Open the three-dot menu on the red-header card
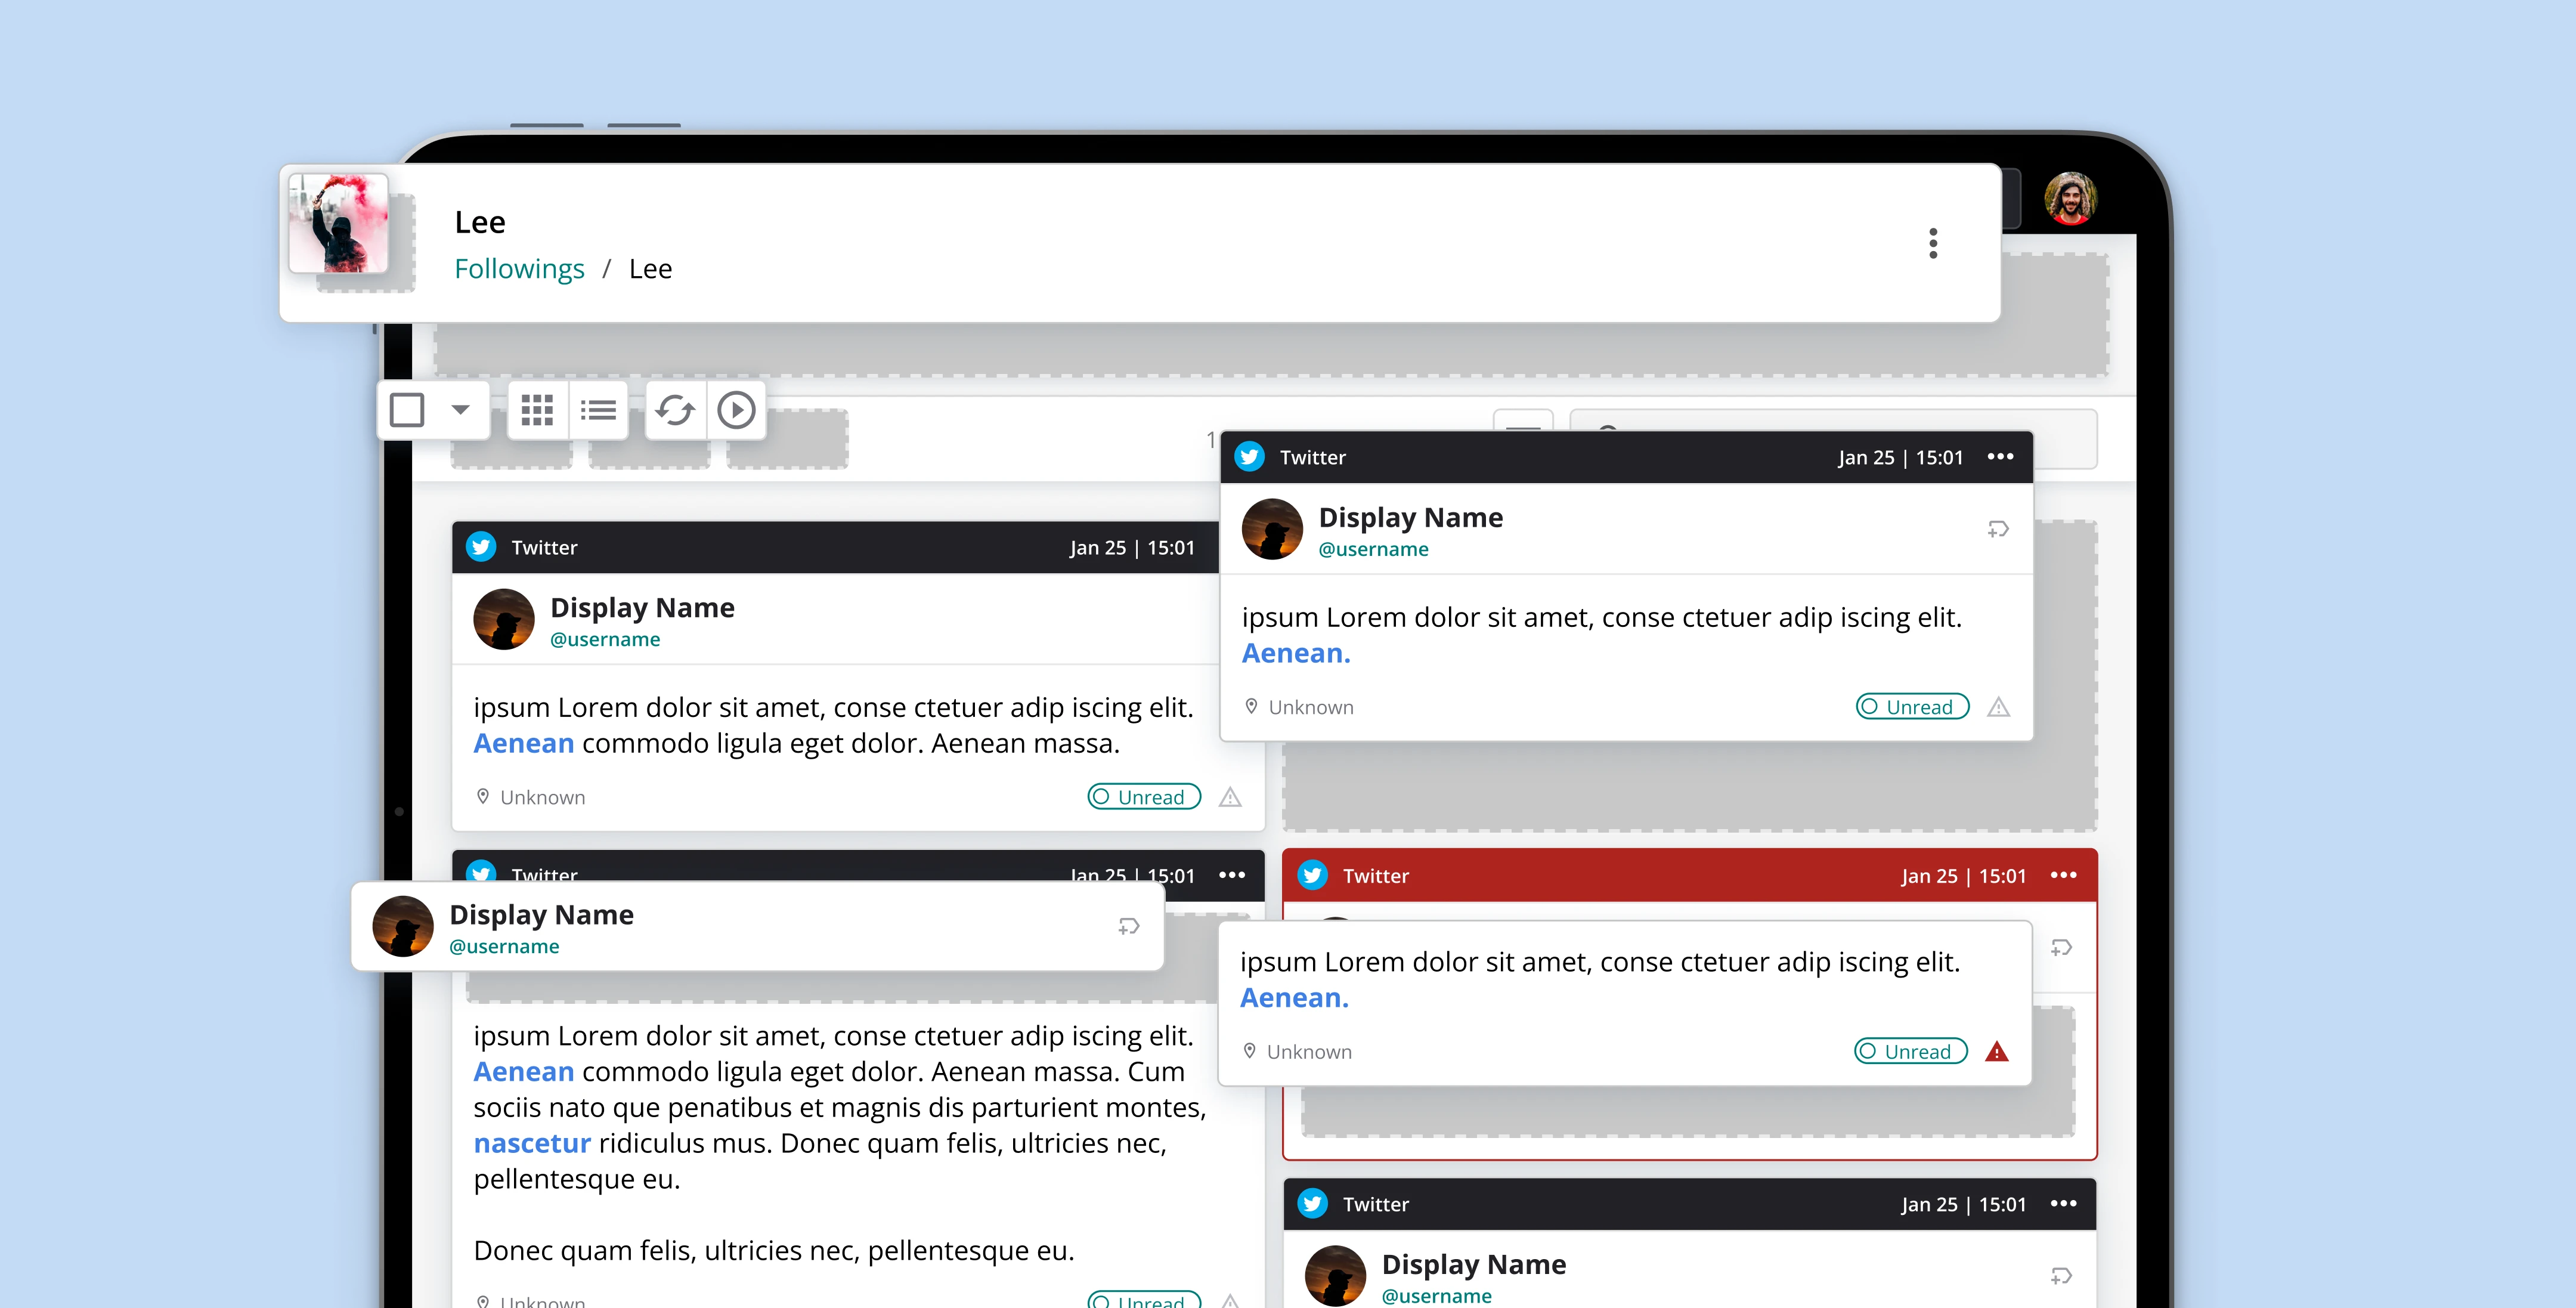This screenshot has height=1308, width=2576. pos(2063,875)
